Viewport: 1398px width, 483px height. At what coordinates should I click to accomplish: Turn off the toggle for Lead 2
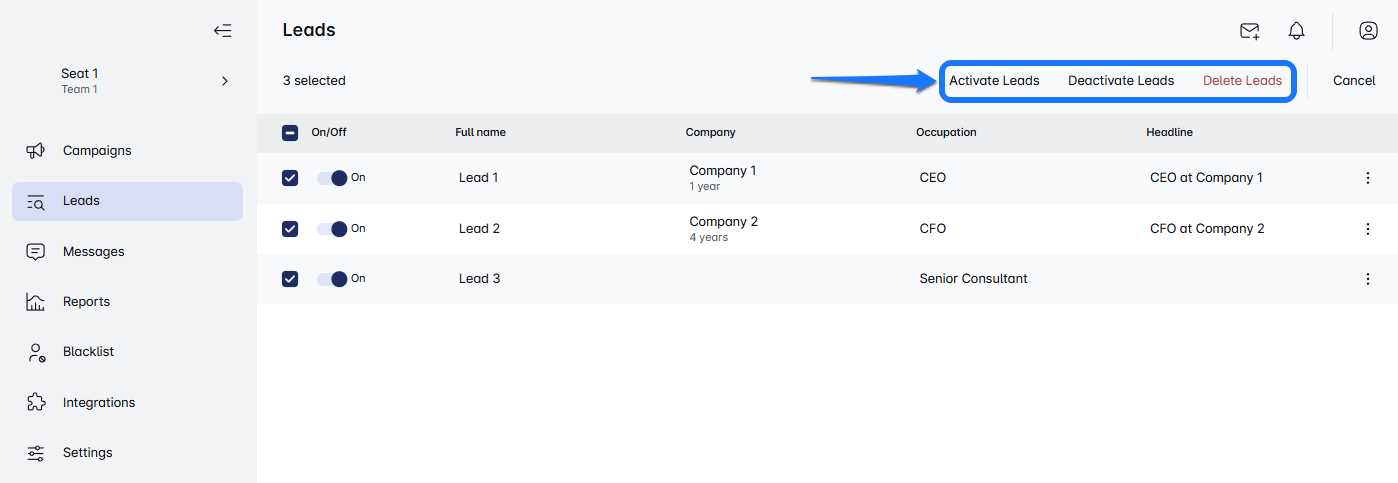coord(332,229)
